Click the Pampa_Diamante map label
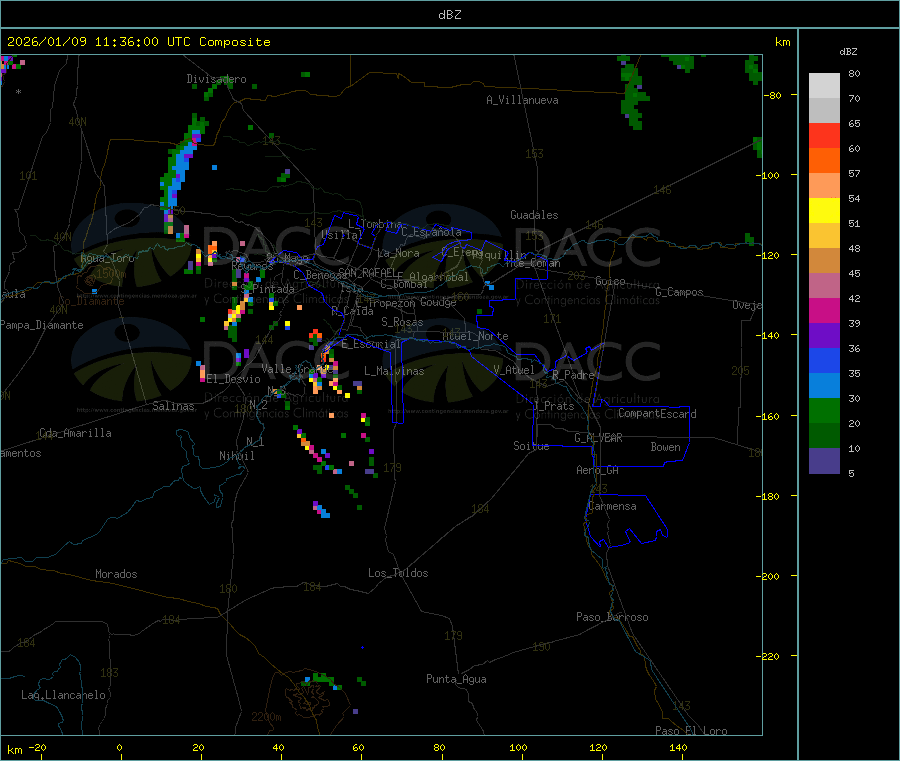Image resolution: width=900 pixels, height=761 pixels. coord(42,325)
